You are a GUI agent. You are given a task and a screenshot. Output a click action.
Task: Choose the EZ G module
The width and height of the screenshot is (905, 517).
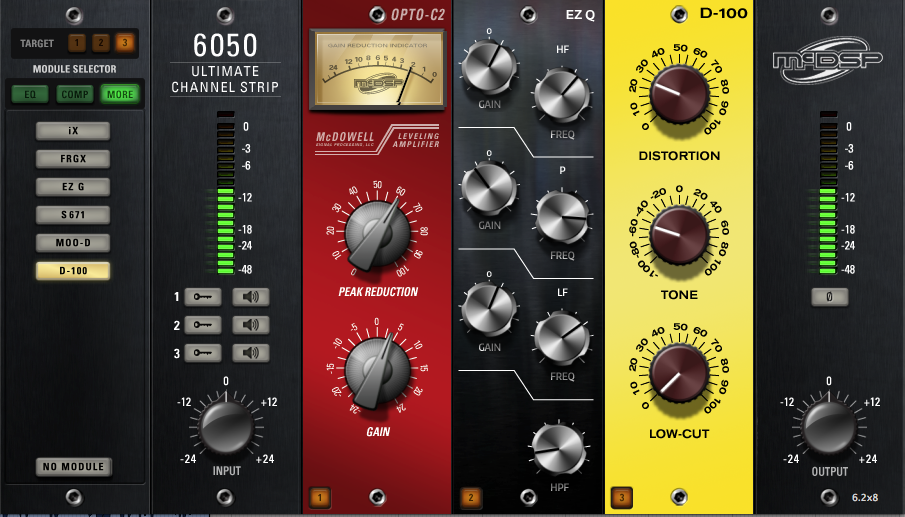click(x=73, y=187)
